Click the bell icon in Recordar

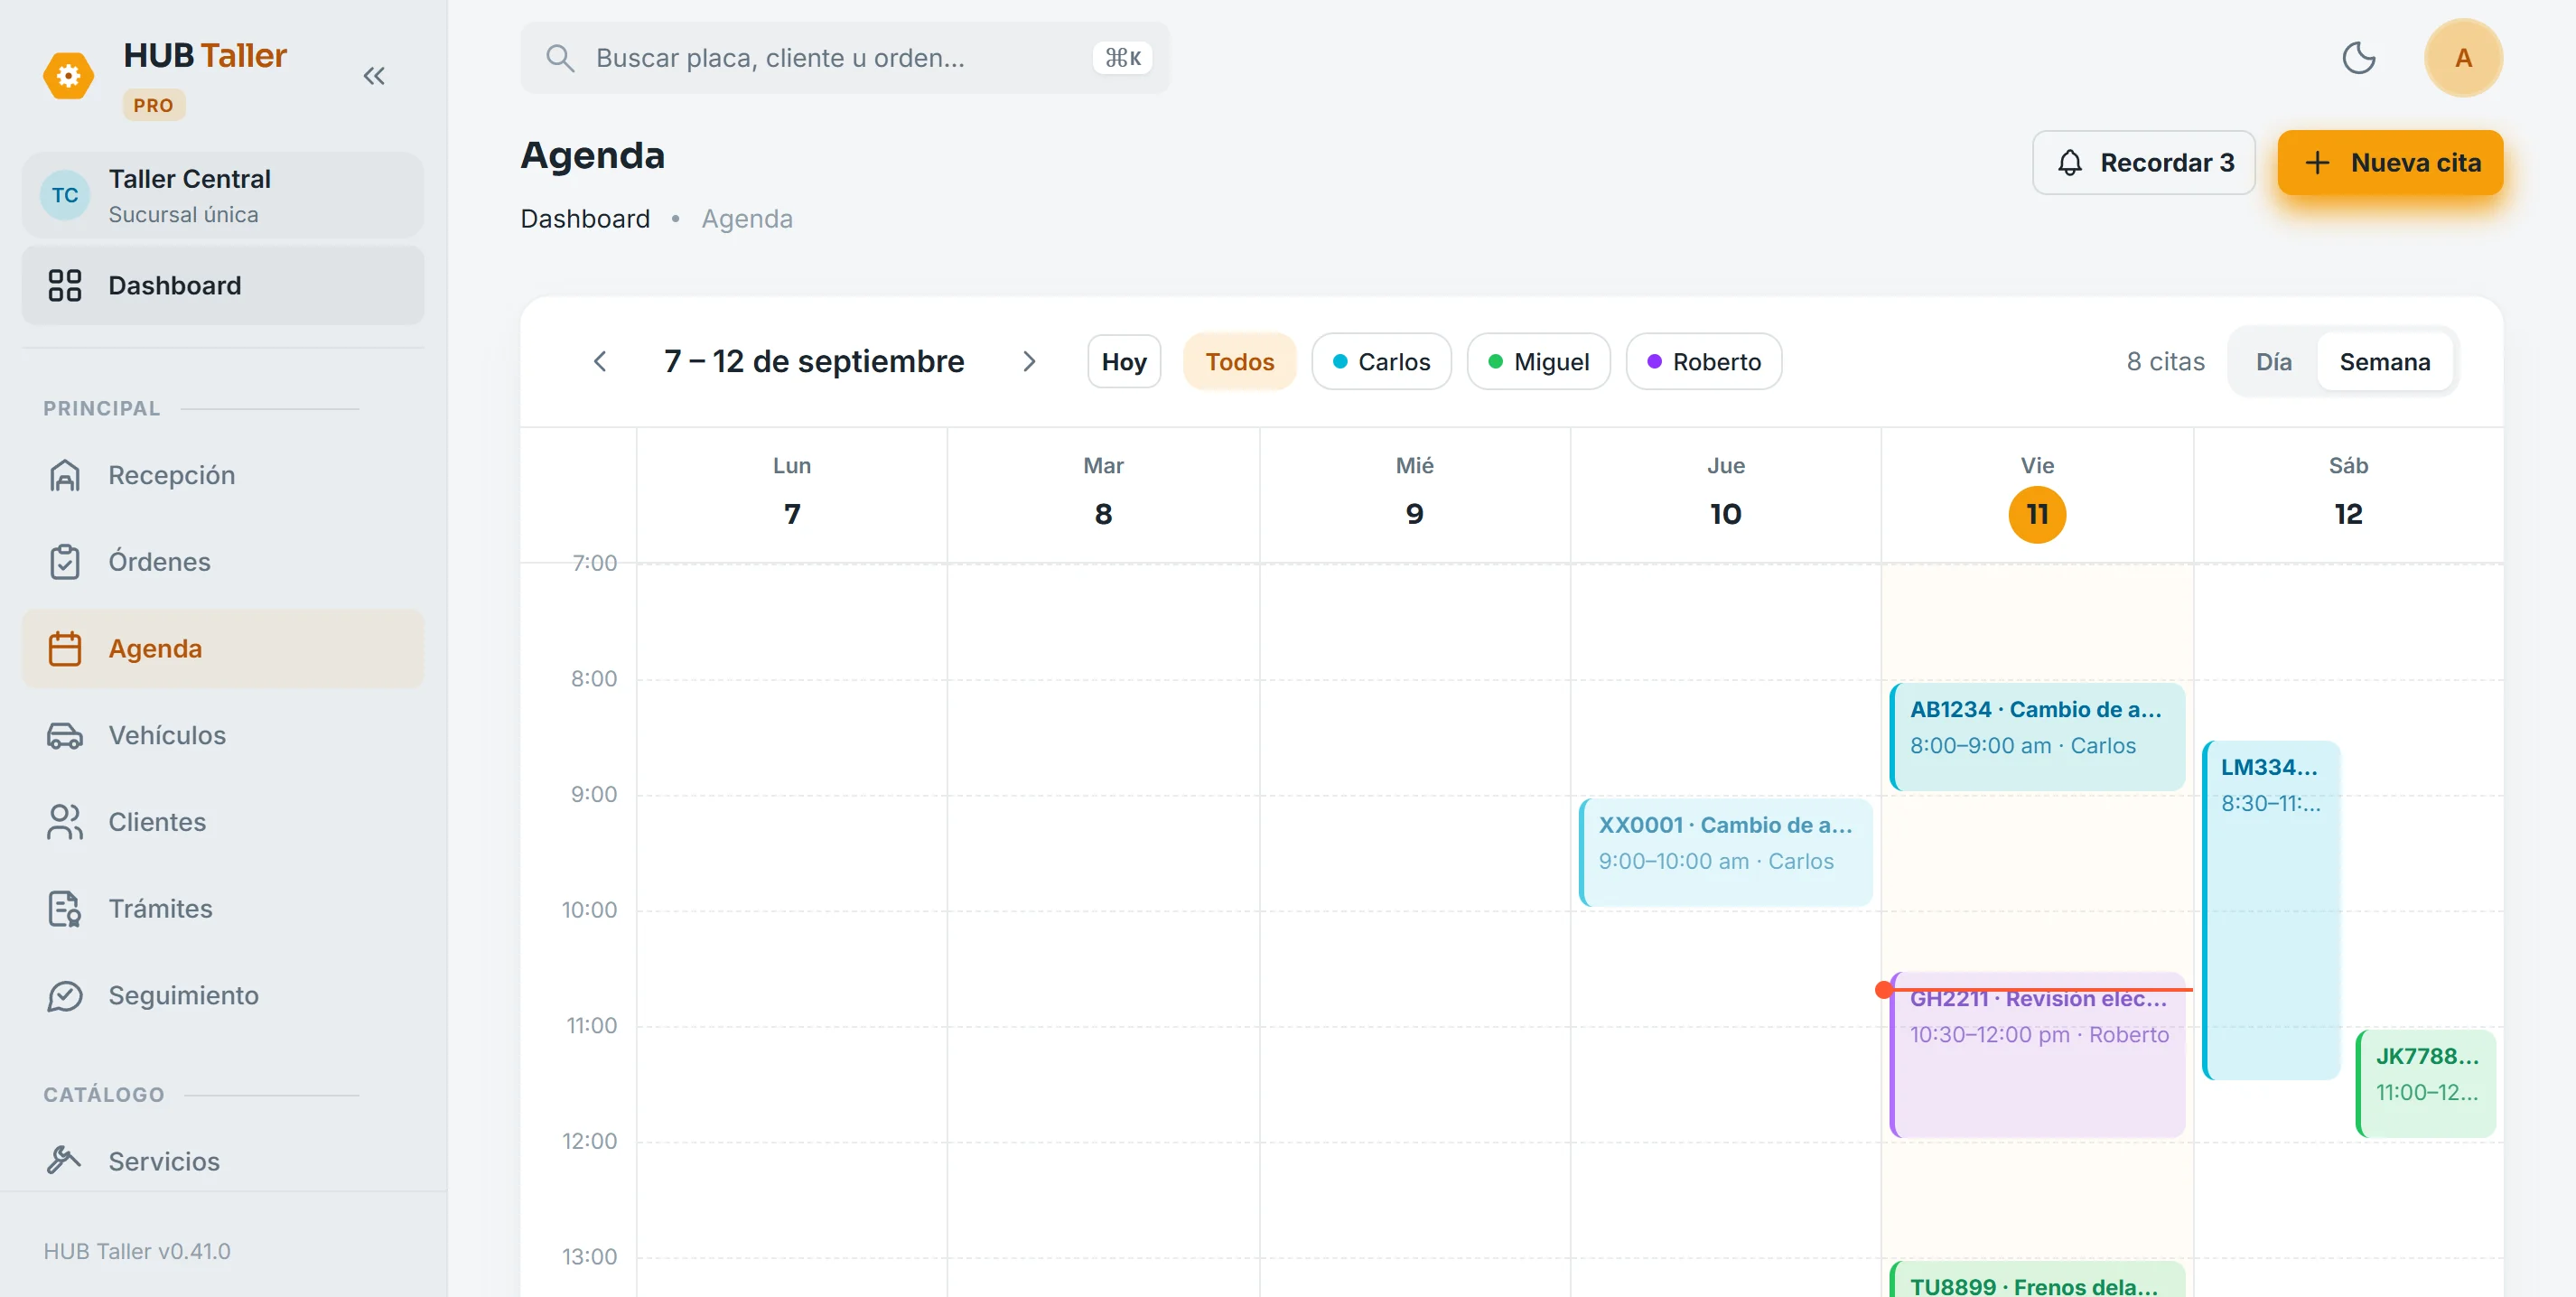tap(2069, 162)
